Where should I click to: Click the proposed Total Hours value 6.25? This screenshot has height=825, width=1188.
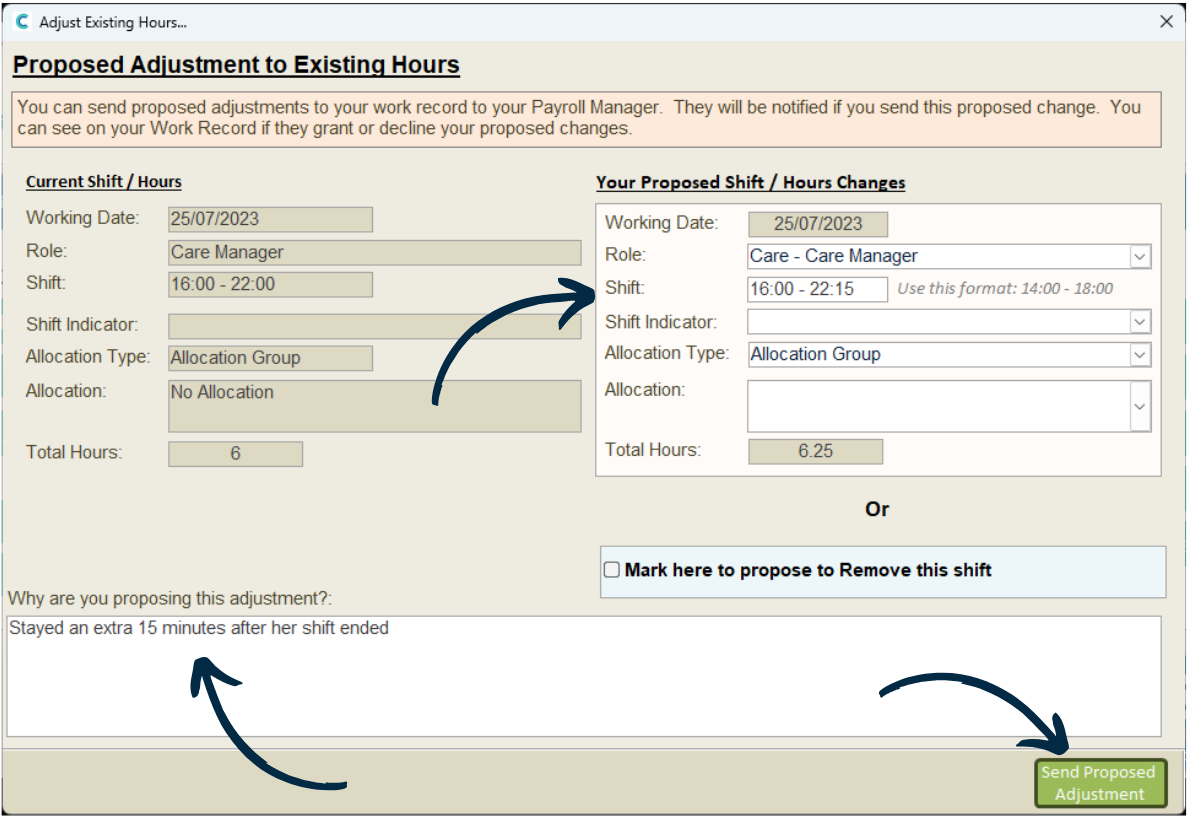pyautogui.click(x=815, y=452)
